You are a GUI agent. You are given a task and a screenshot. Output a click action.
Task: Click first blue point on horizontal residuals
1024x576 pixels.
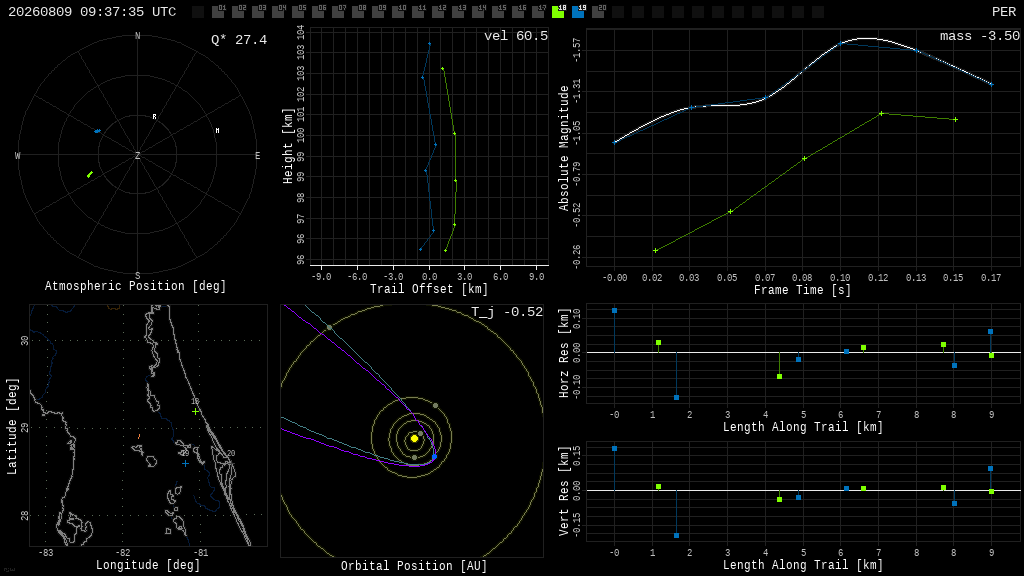tap(615, 311)
